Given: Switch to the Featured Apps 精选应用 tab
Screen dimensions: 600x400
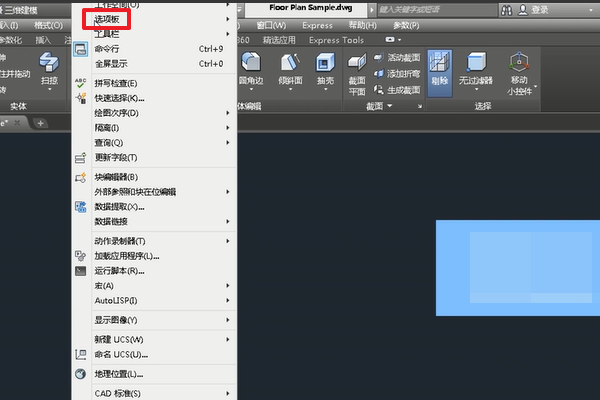Looking at the screenshot, I should [279, 40].
